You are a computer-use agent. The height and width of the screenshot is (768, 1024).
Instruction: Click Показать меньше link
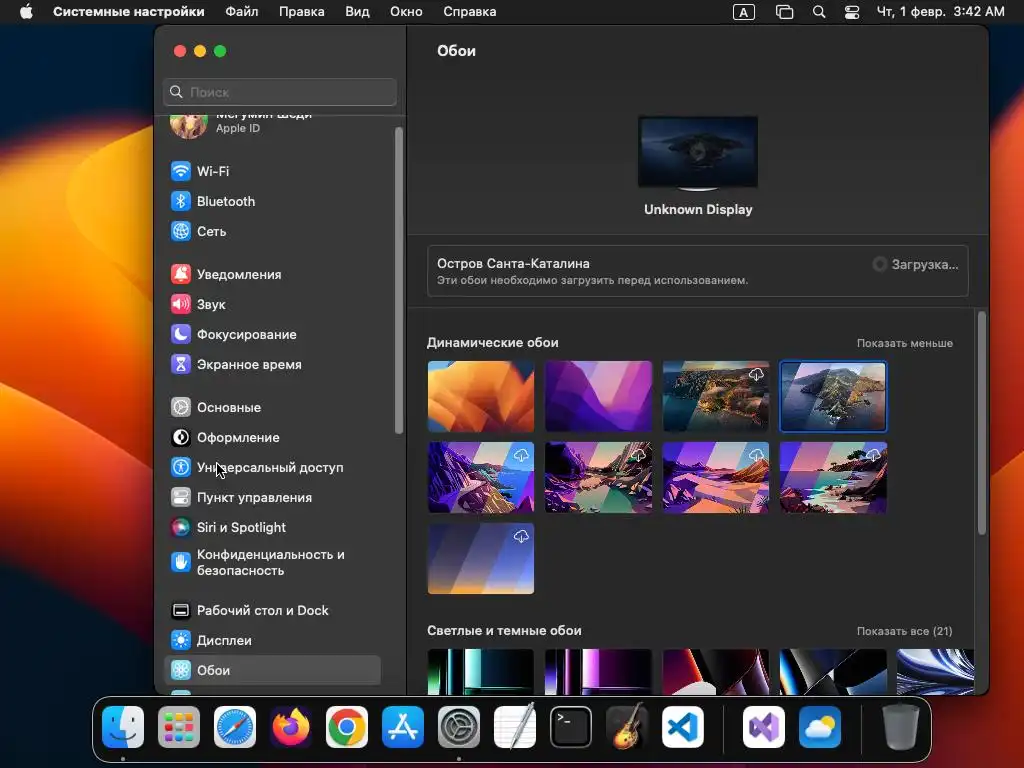[904, 344]
